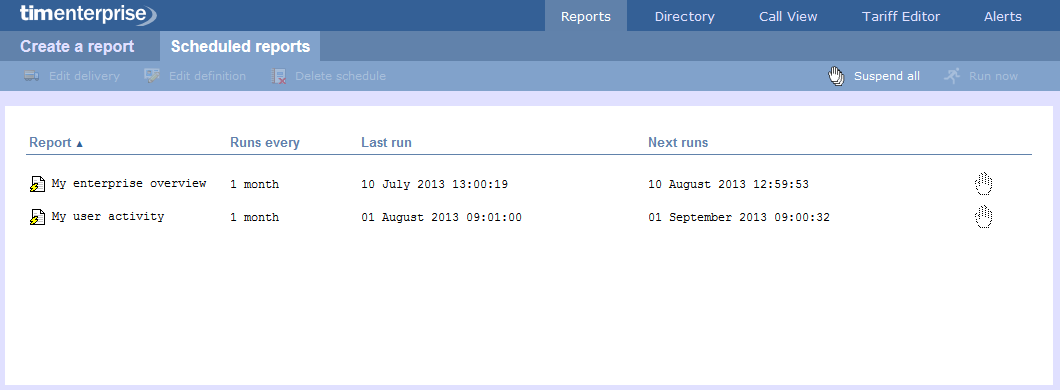The width and height of the screenshot is (1060, 390).
Task: Click 01 September 2013 09:00:32 next run
Action: pyautogui.click(x=739, y=218)
